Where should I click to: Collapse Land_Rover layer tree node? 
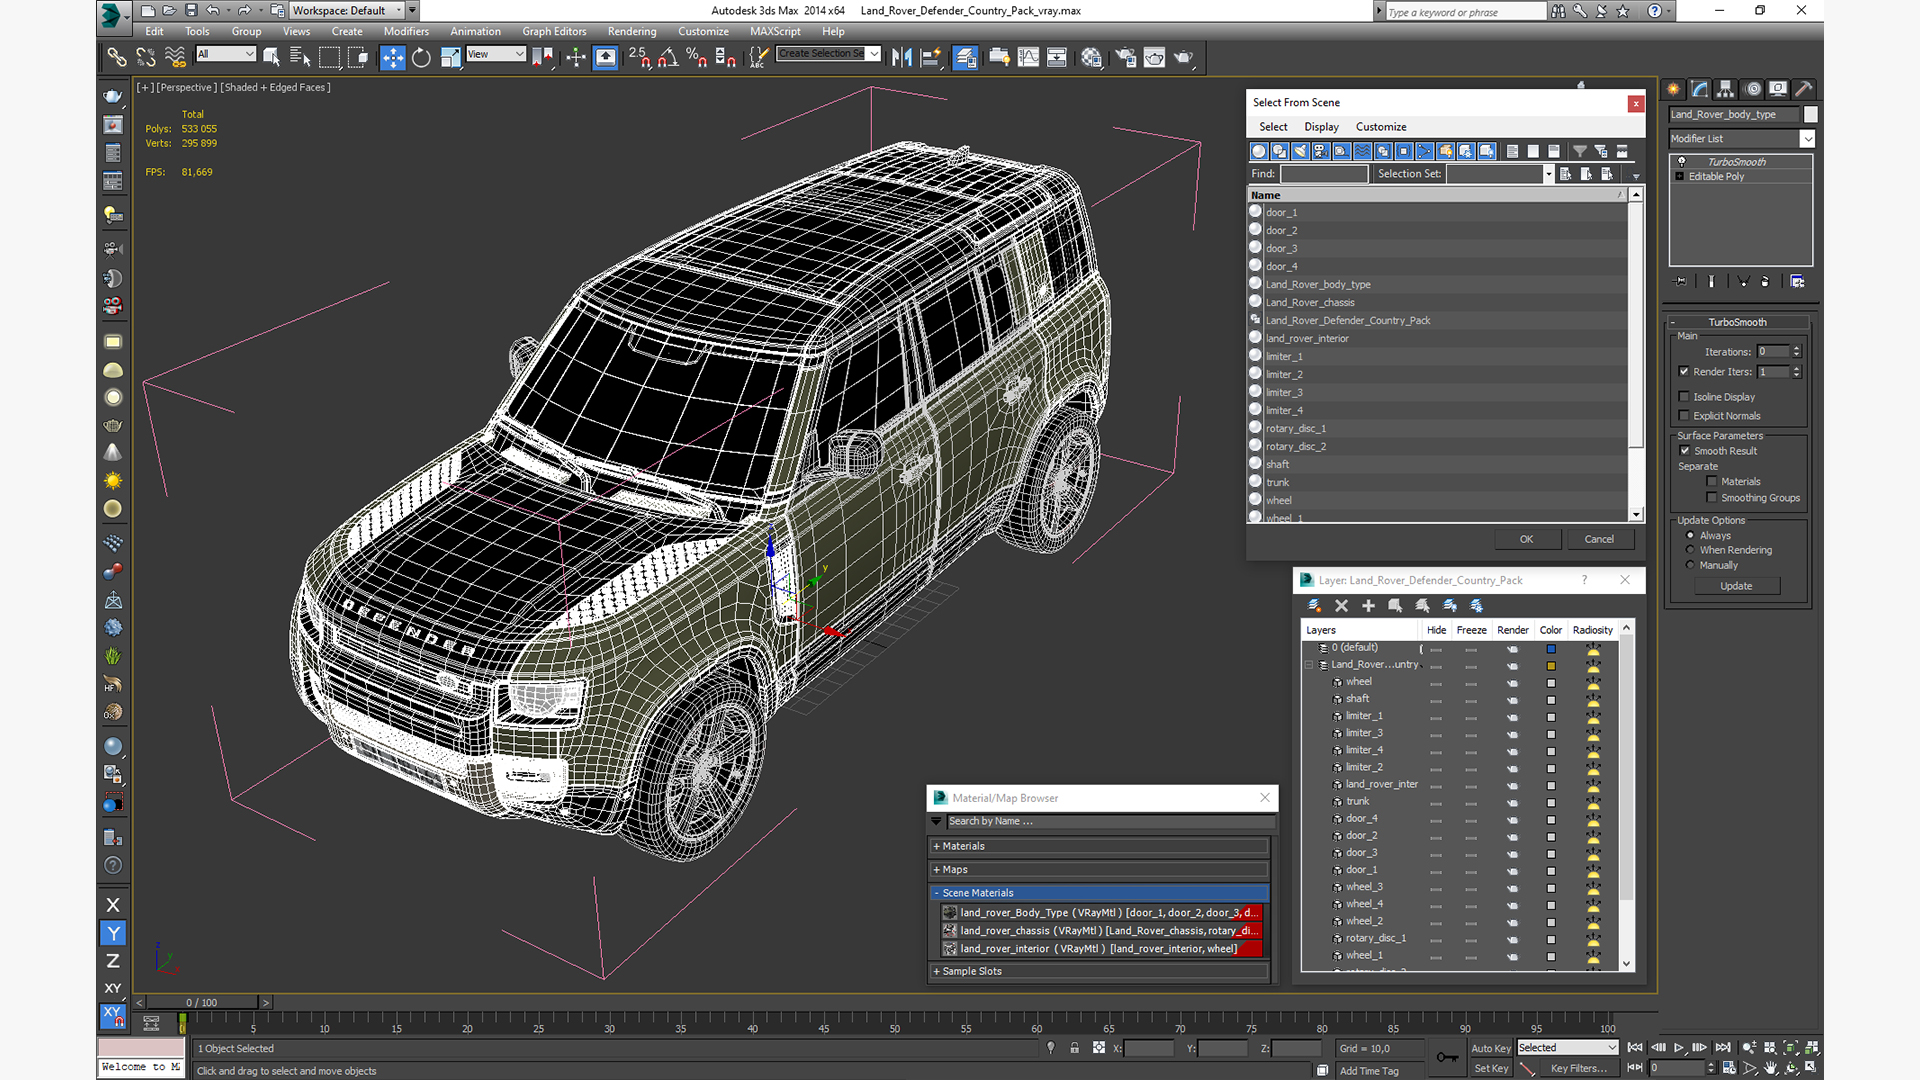[1309, 665]
